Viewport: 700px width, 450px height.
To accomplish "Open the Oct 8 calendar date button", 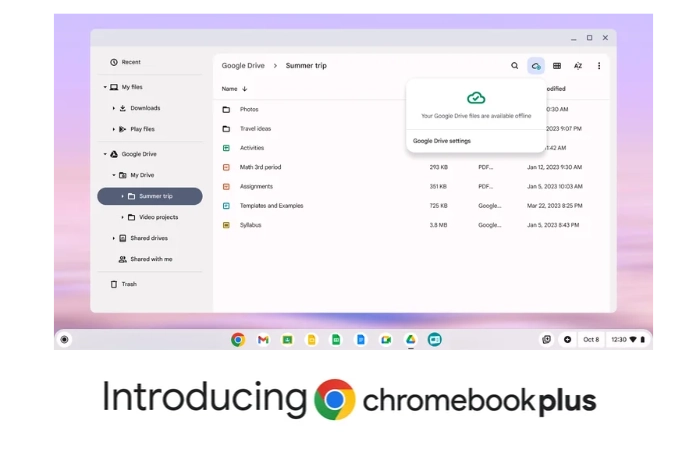I will click(591, 340).
